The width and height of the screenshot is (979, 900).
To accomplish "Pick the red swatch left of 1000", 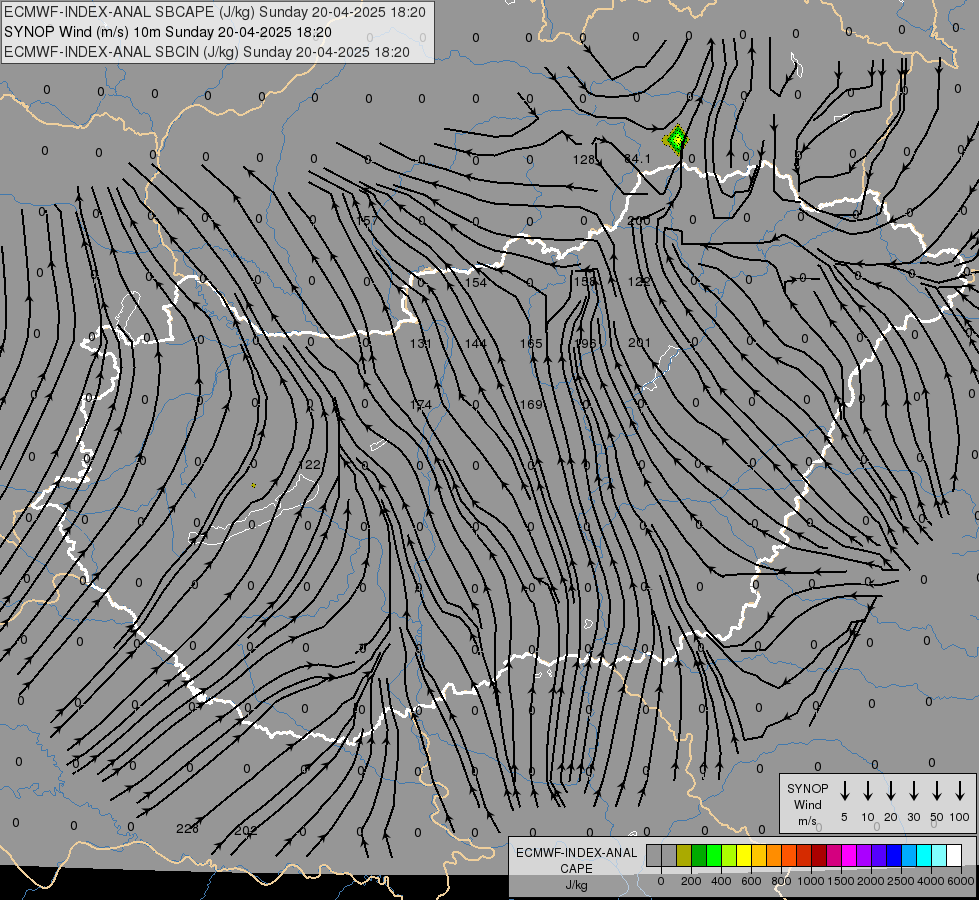I will click(804, 856).
